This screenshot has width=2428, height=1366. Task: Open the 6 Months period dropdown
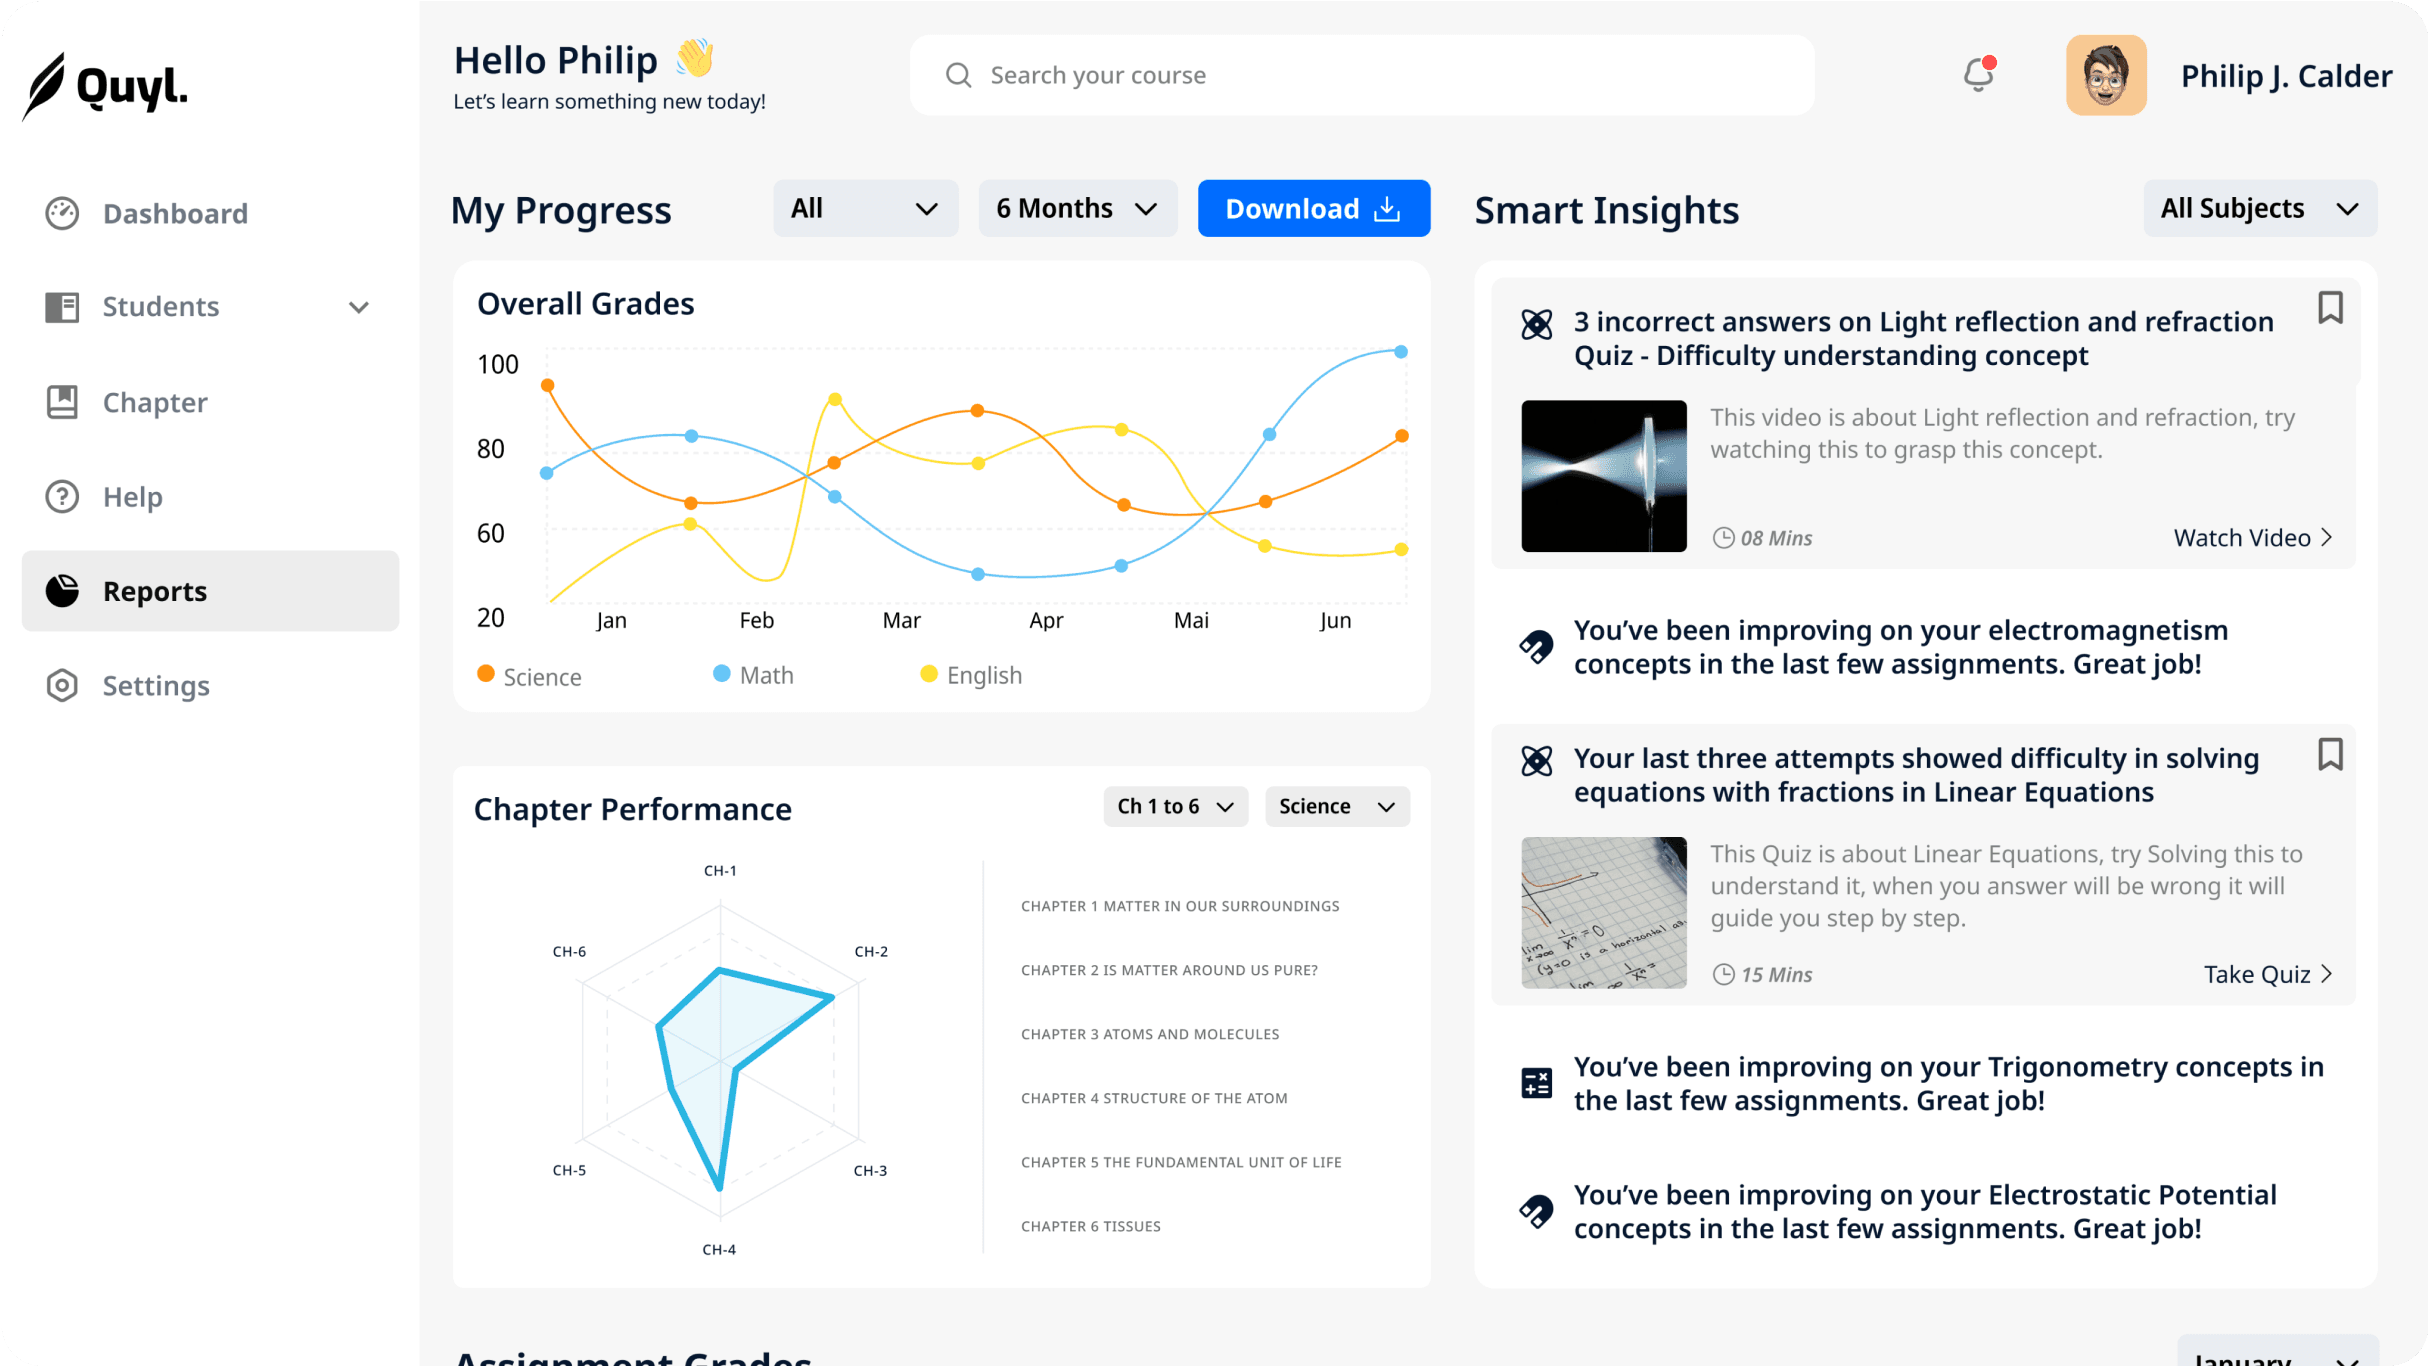(1077, 208)
